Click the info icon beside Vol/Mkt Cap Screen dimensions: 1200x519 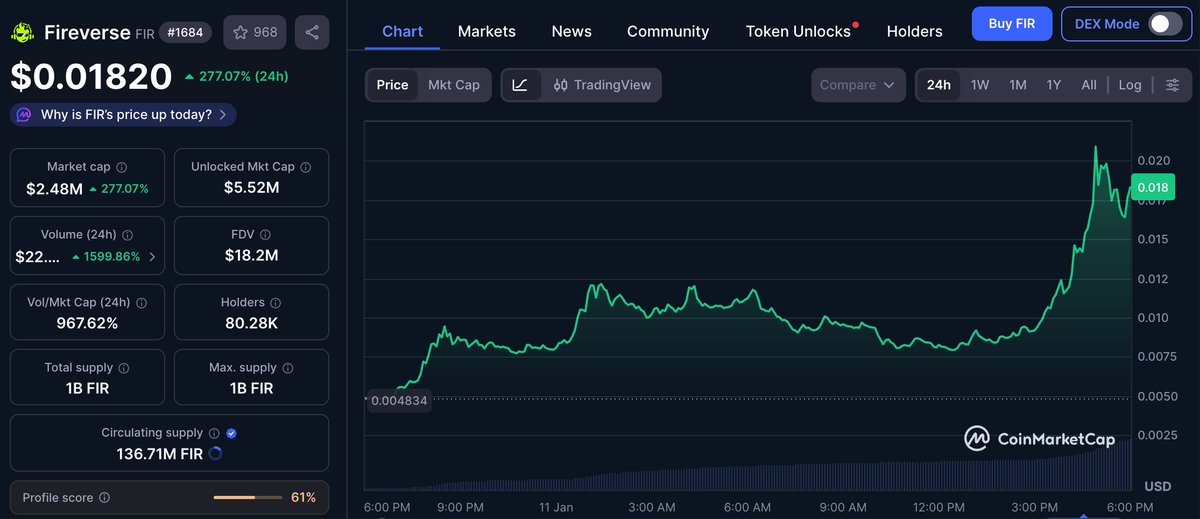pos(141,302)
